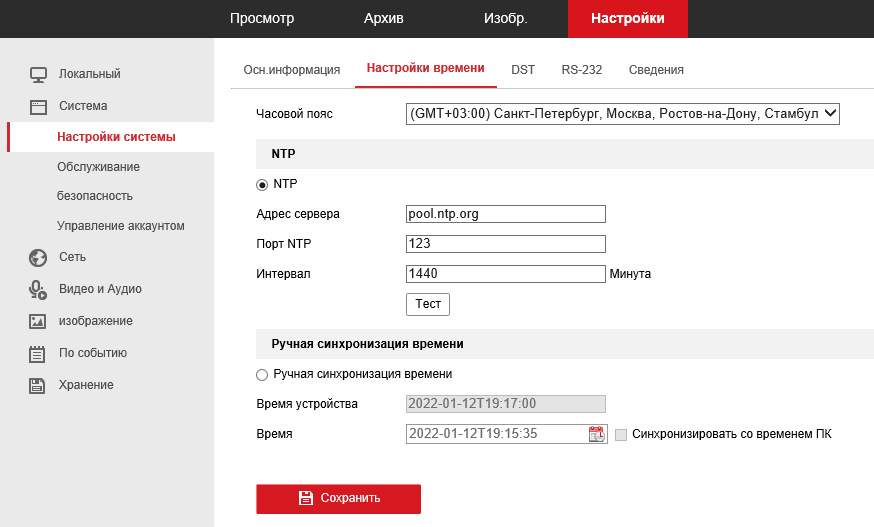This screenshot has height=527, width=874.
Task: Click the NTP section header
Action: click(x=565, y=154)
